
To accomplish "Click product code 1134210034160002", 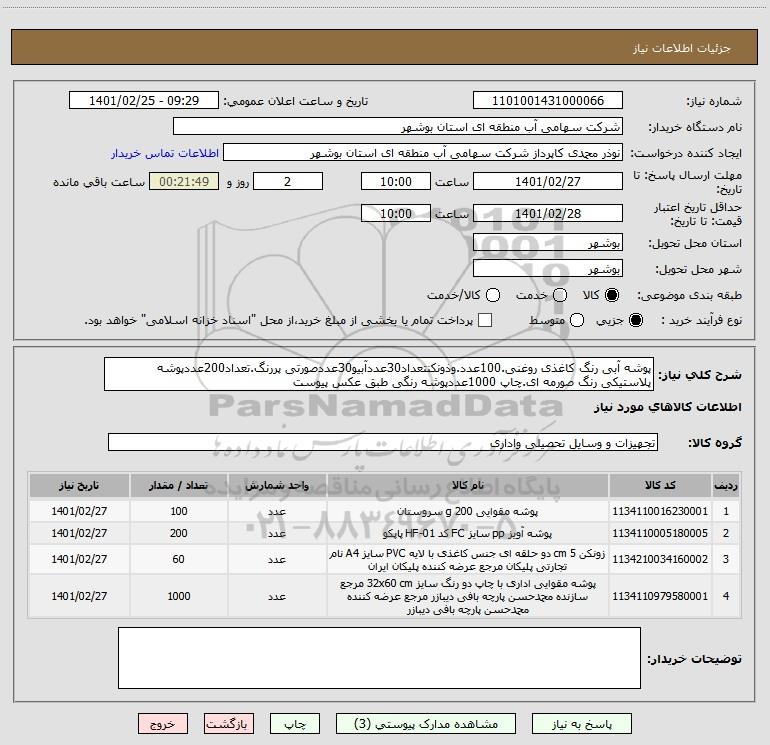I will coord(660,559).
